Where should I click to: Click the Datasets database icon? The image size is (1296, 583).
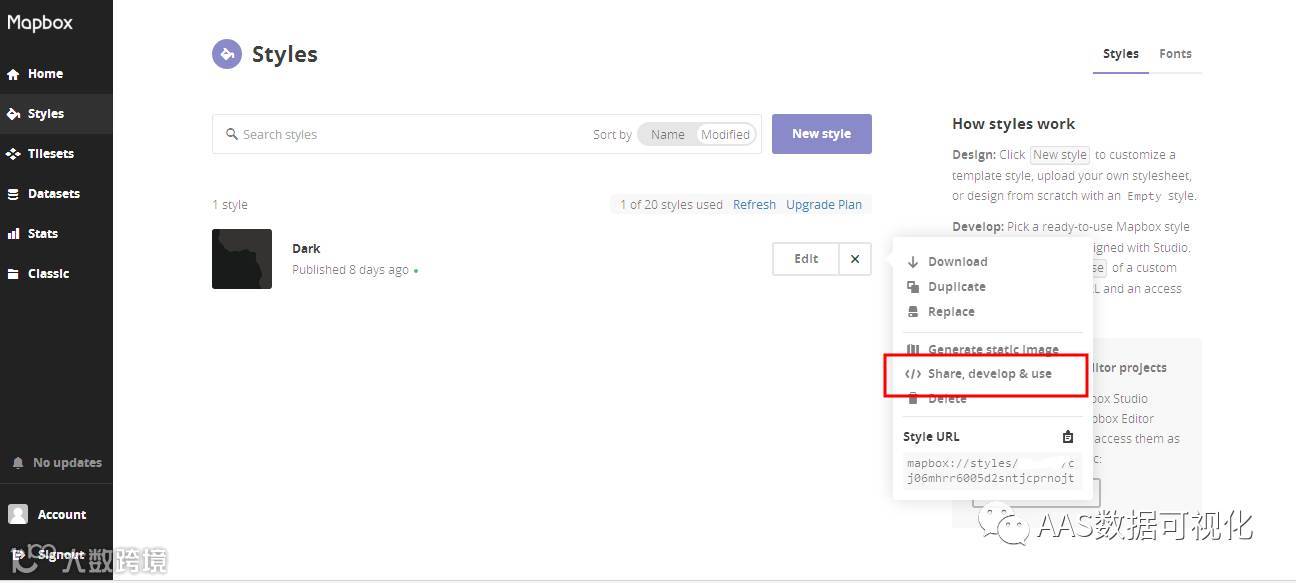click(13, 194)
